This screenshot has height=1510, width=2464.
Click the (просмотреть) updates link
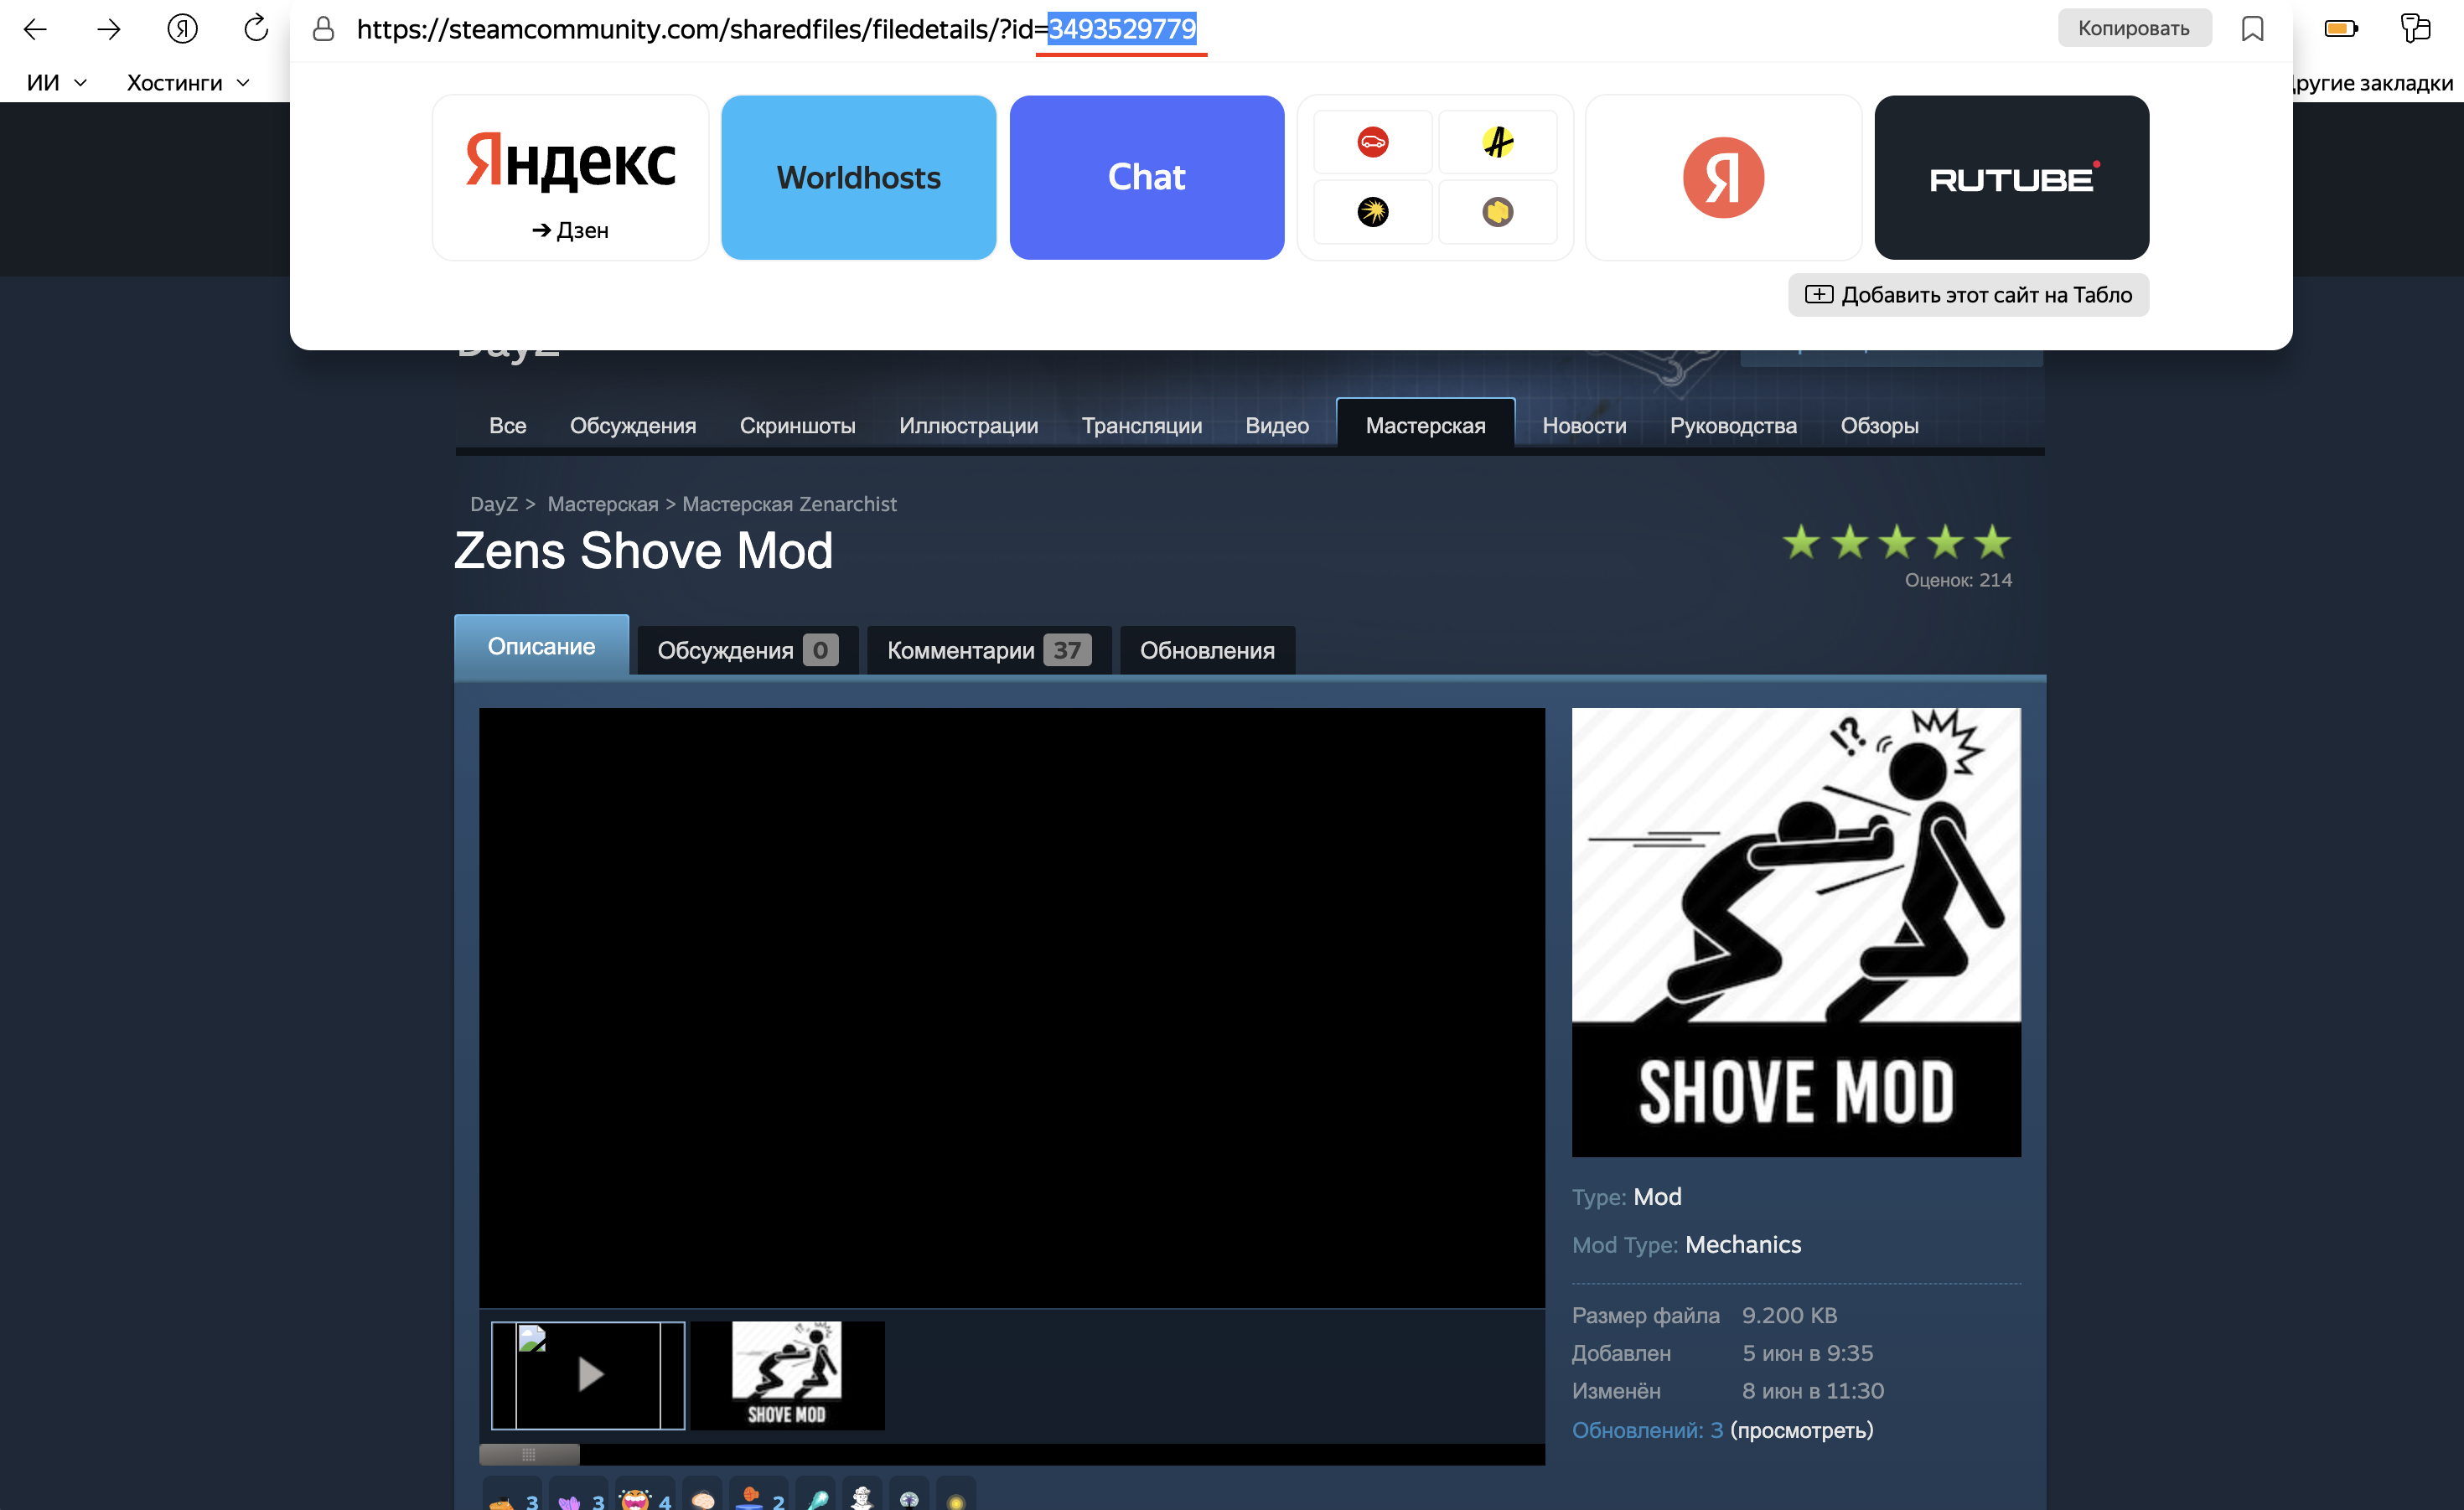pos(1801,1430)
